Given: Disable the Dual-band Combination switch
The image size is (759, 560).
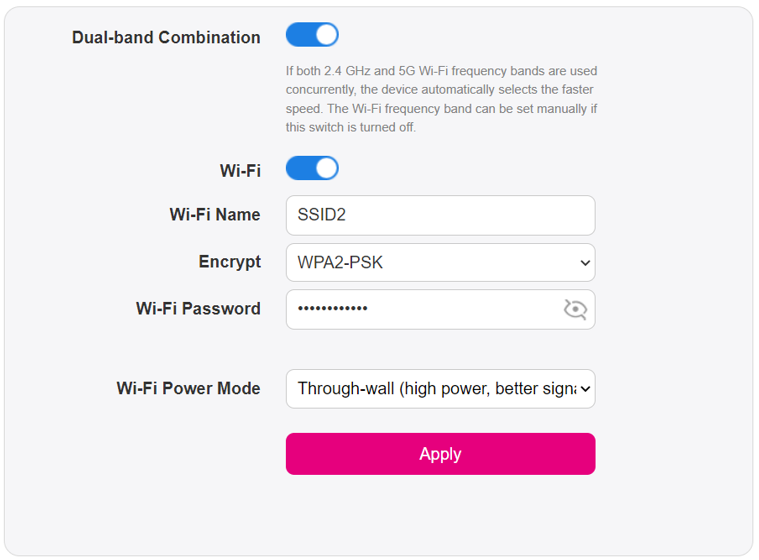Looking at the screenshot, I should click(x=312, y=35).
